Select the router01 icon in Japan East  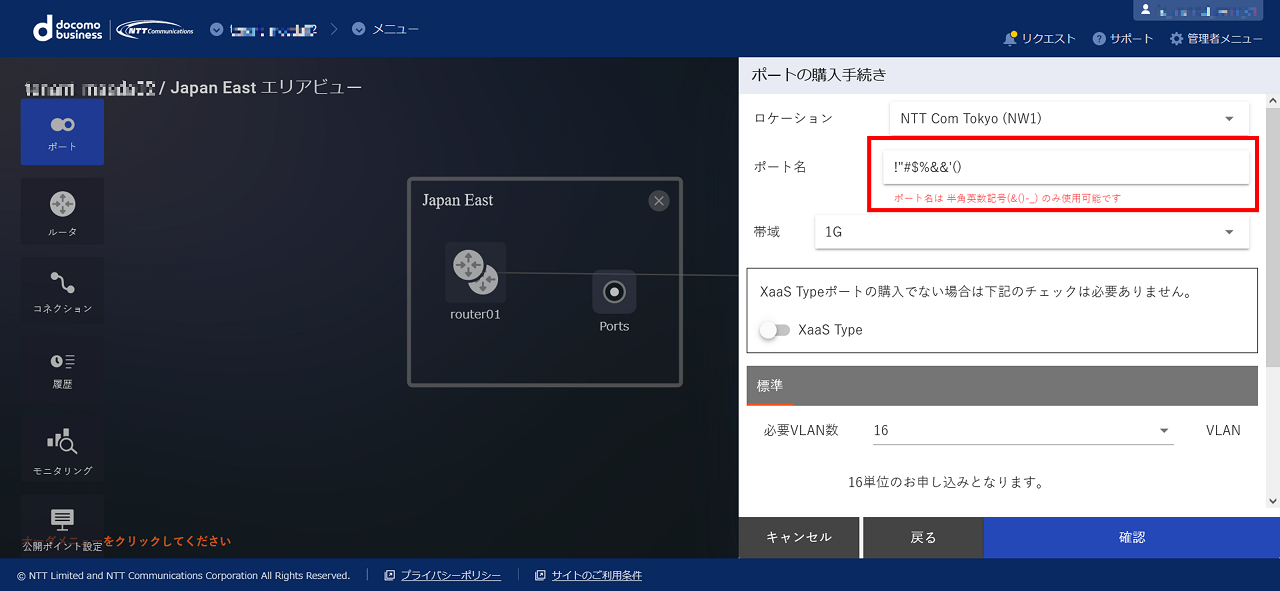tap(475, 272)
